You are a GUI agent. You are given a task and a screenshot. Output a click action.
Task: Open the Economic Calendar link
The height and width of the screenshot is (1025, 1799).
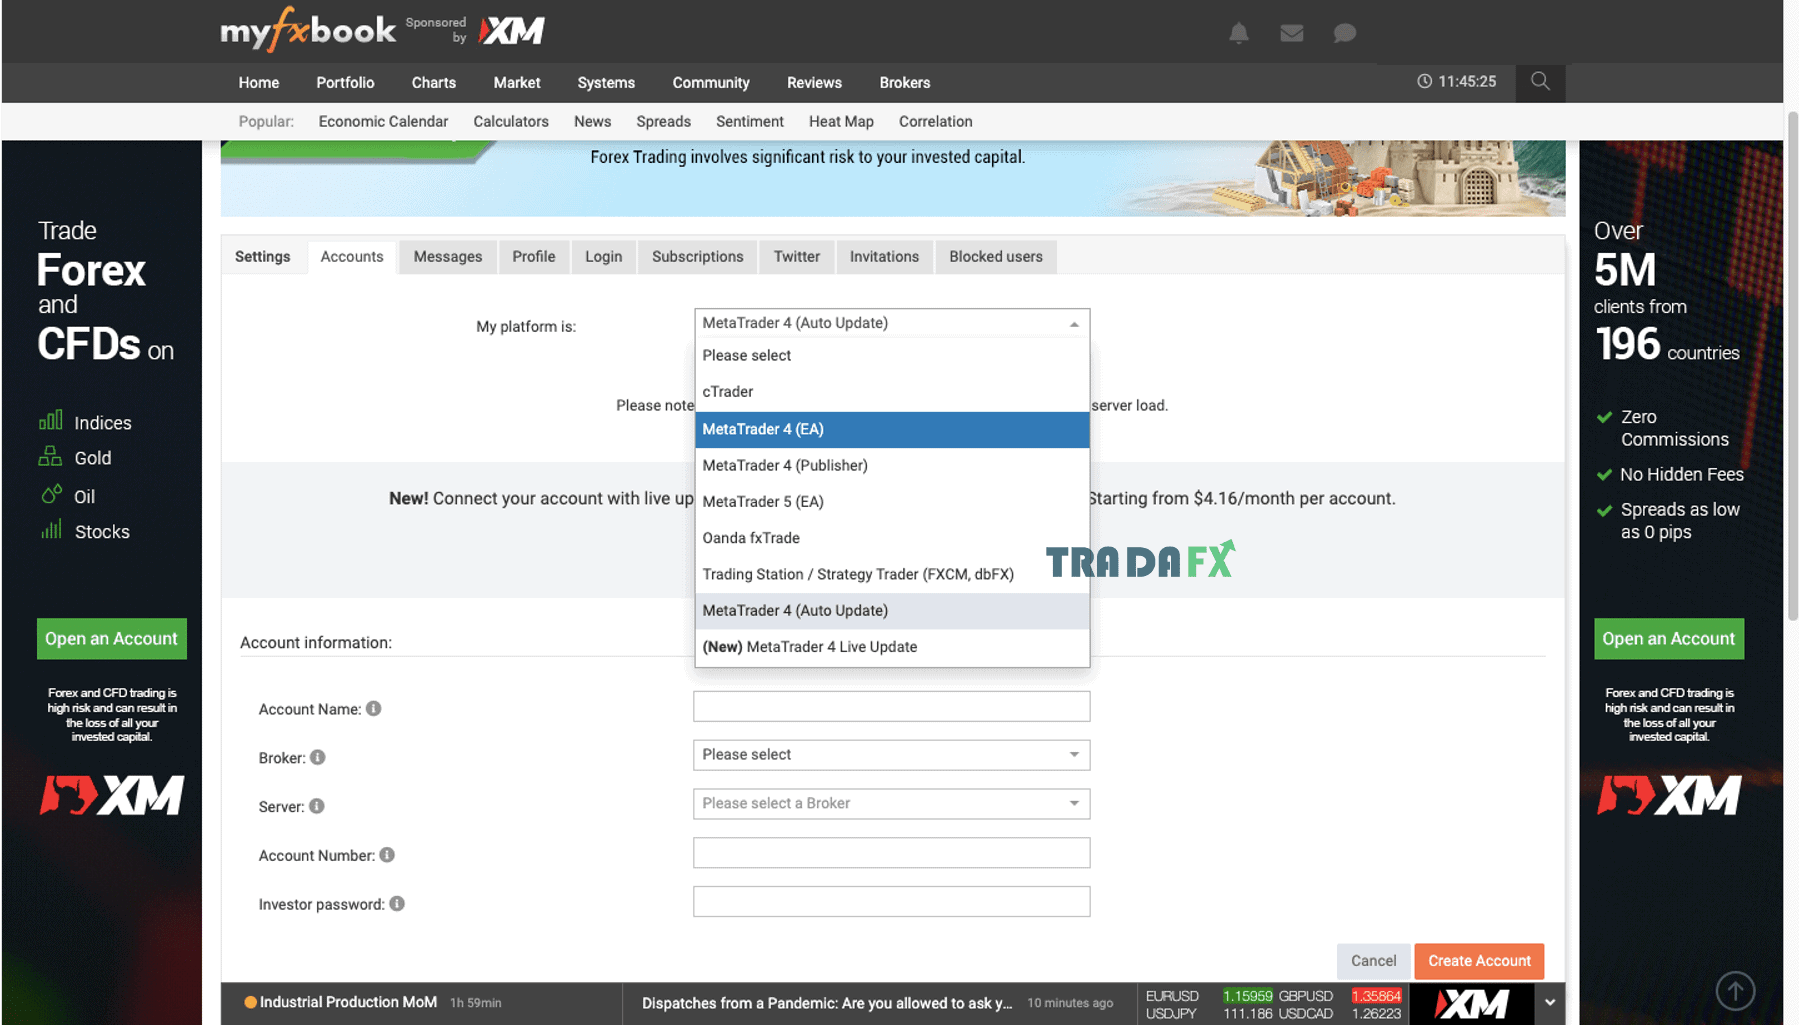pos(383,122)
